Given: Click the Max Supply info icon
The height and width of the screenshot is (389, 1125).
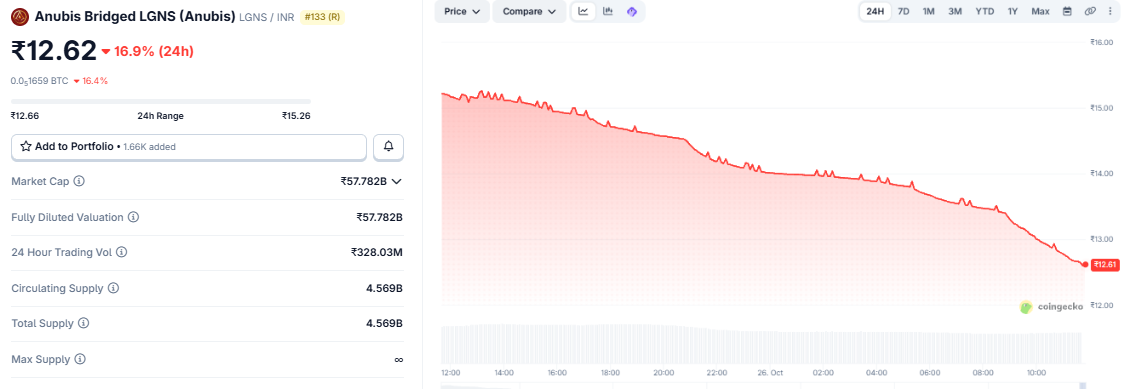Looking at the screenshot, I should pos(80,359).
